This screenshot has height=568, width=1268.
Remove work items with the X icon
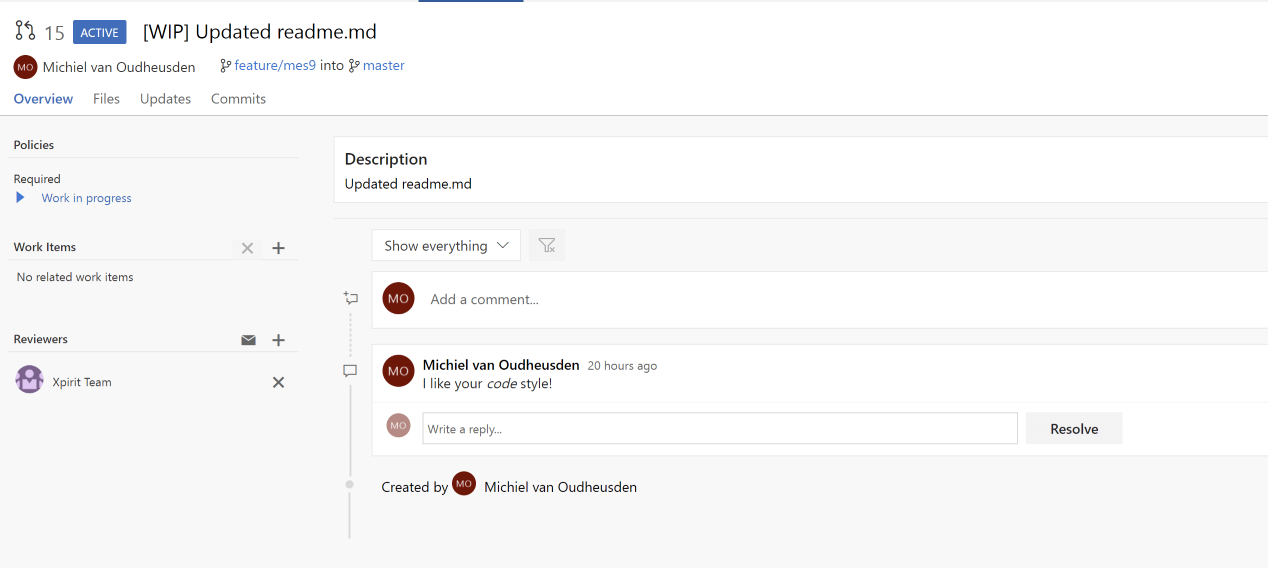click(x=247, y=248)
